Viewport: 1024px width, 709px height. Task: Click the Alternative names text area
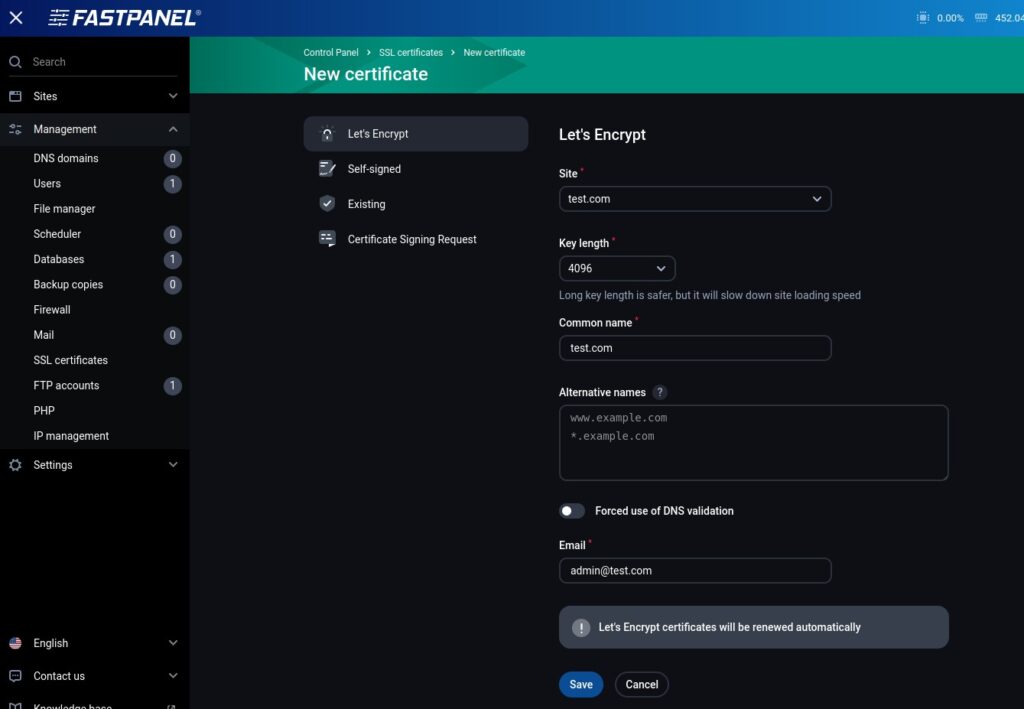click(x=754, y=443)
